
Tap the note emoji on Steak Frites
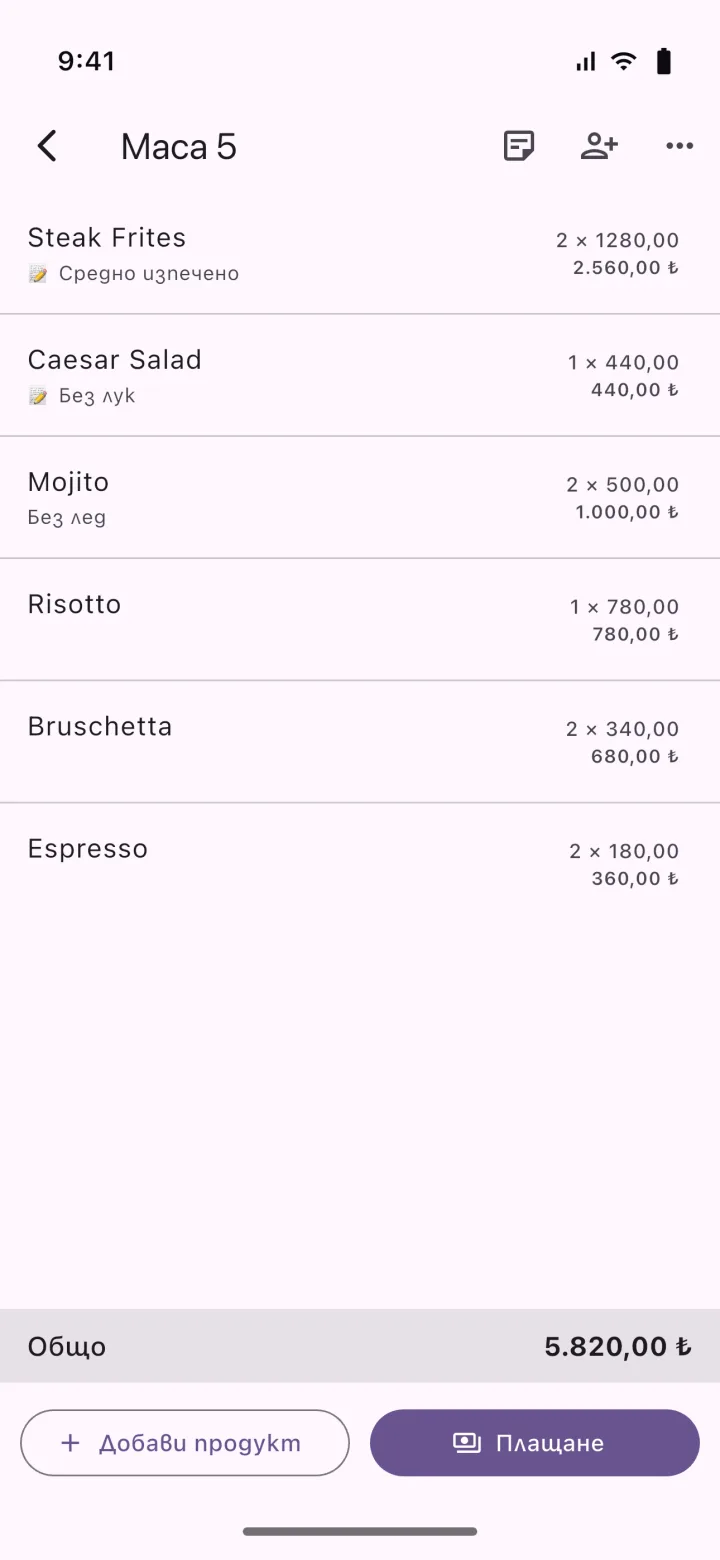pos(38,274)
